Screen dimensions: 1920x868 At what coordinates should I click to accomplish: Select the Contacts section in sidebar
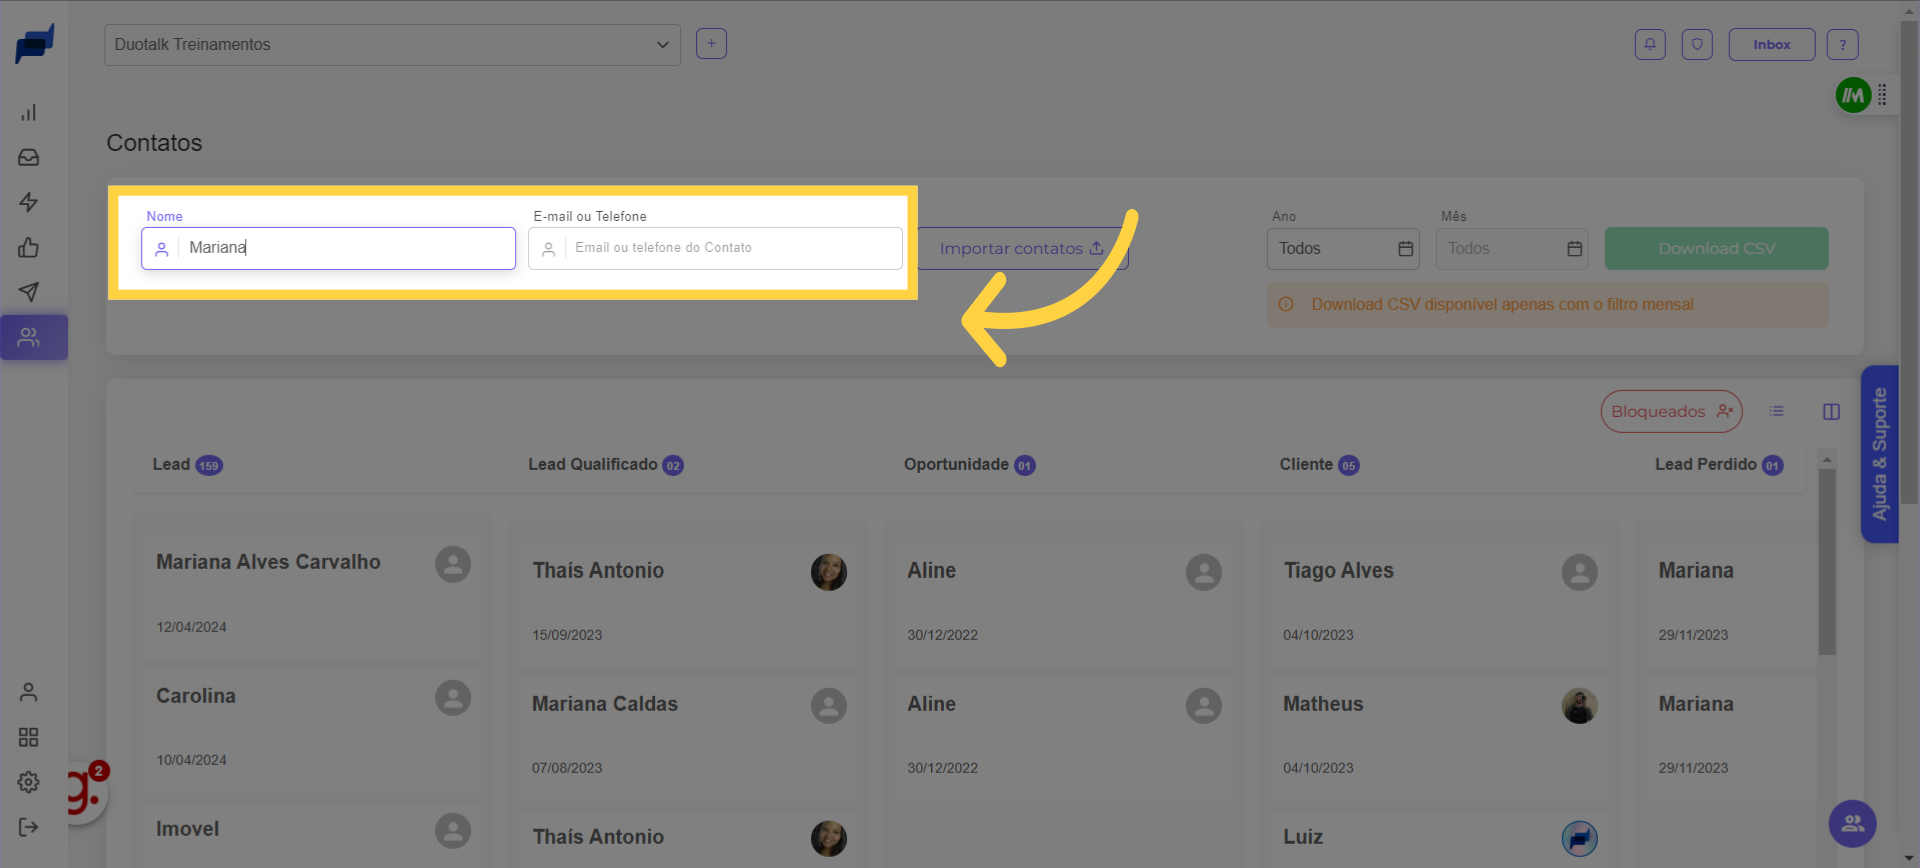tap(28, 337)
